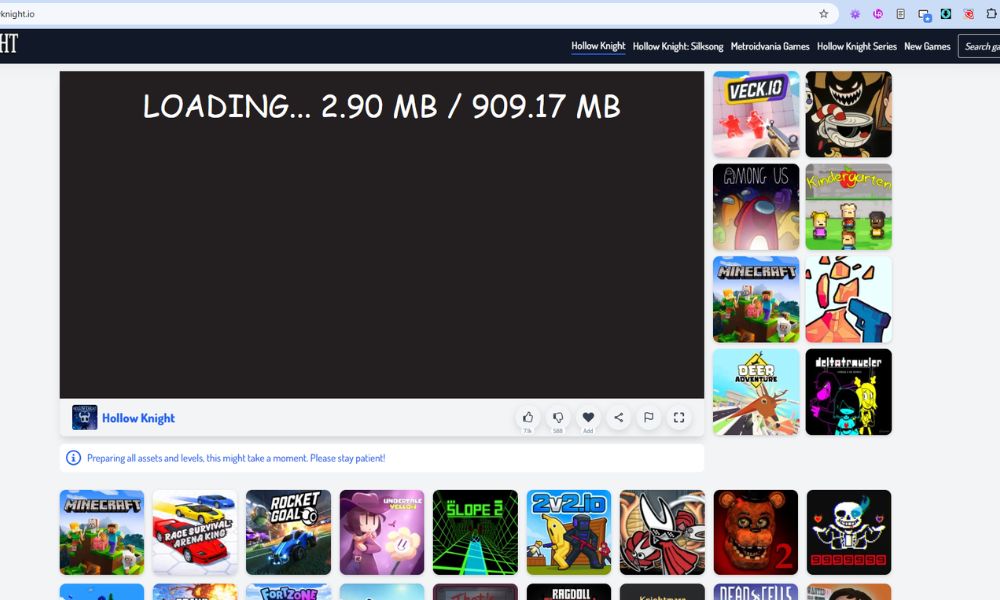1000x600 pixels.
Task: Report the game using the flag icon
Action: [x=648, y=417]
